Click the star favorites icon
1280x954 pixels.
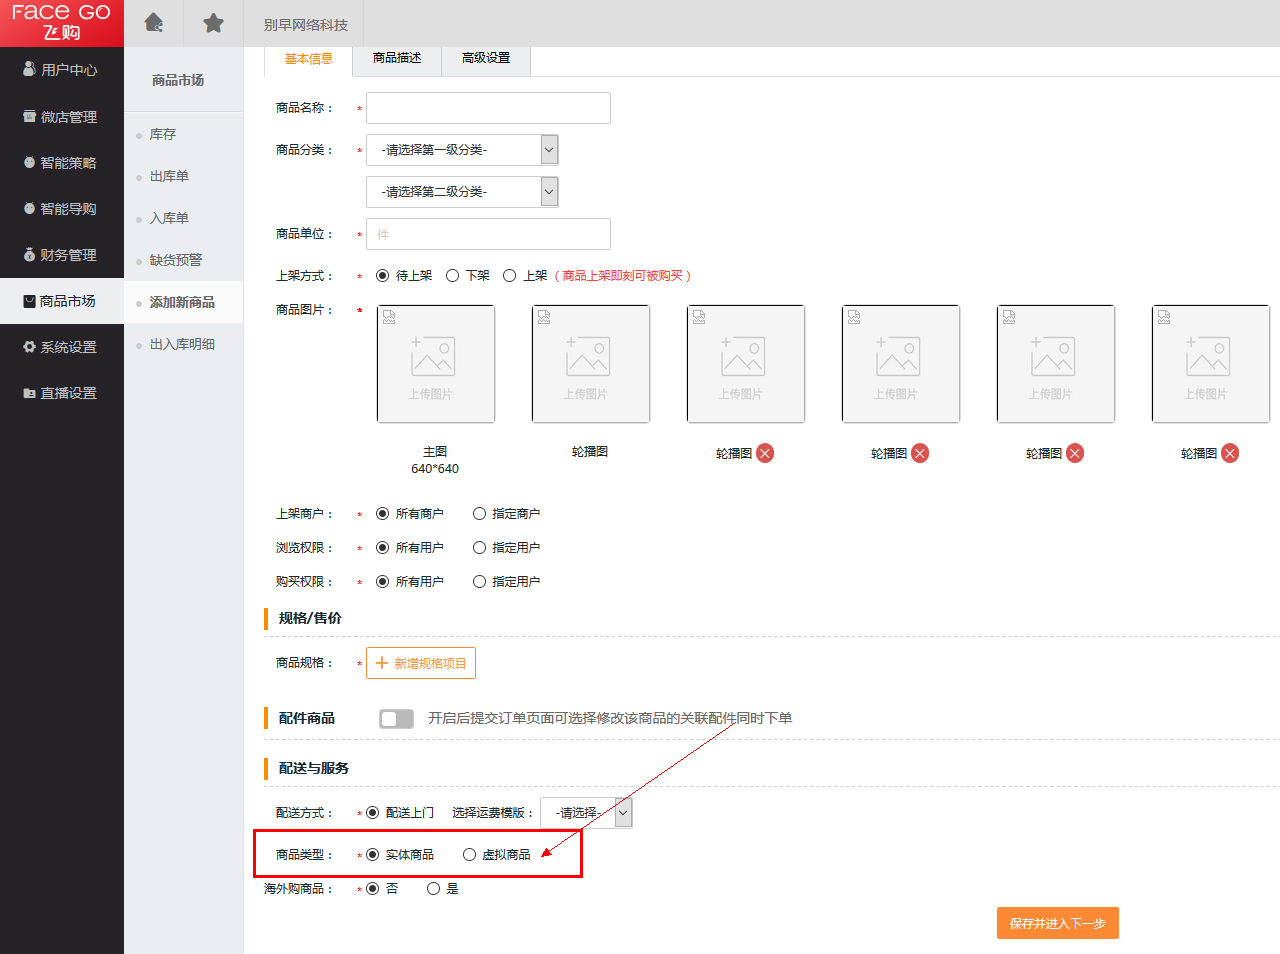click(213, 23)
